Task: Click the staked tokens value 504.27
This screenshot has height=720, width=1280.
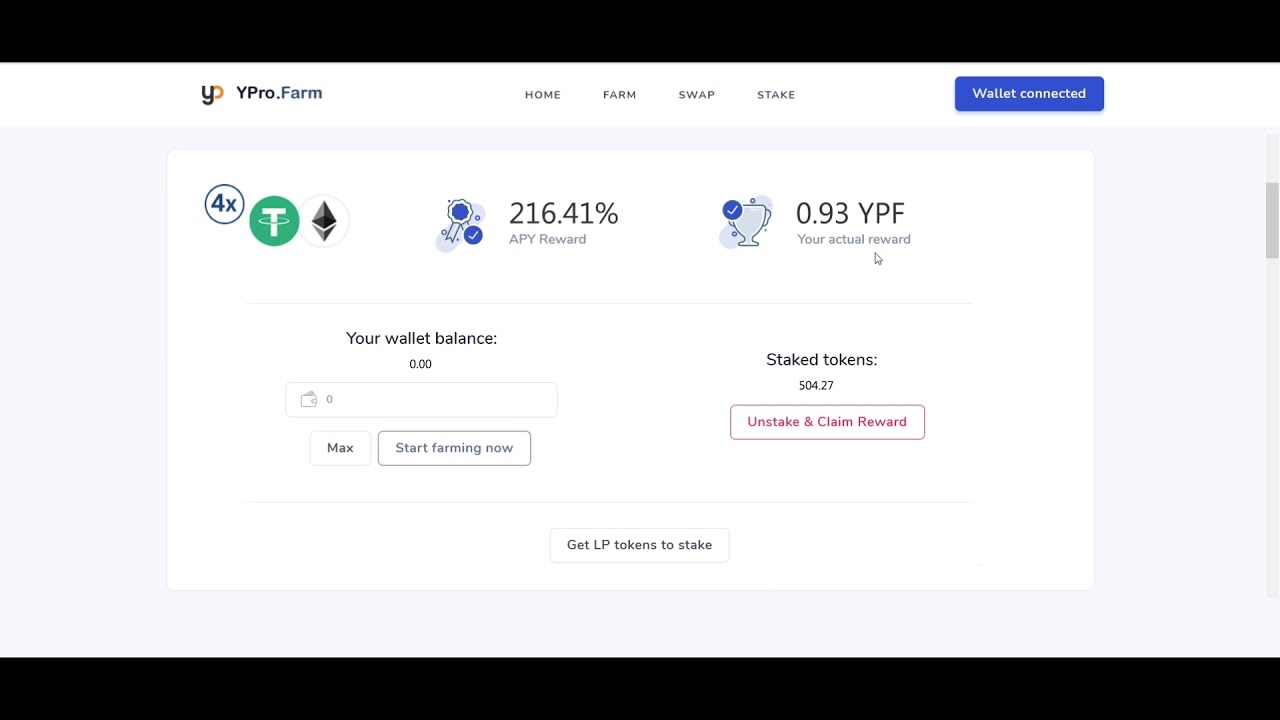Action: point(816,385)
